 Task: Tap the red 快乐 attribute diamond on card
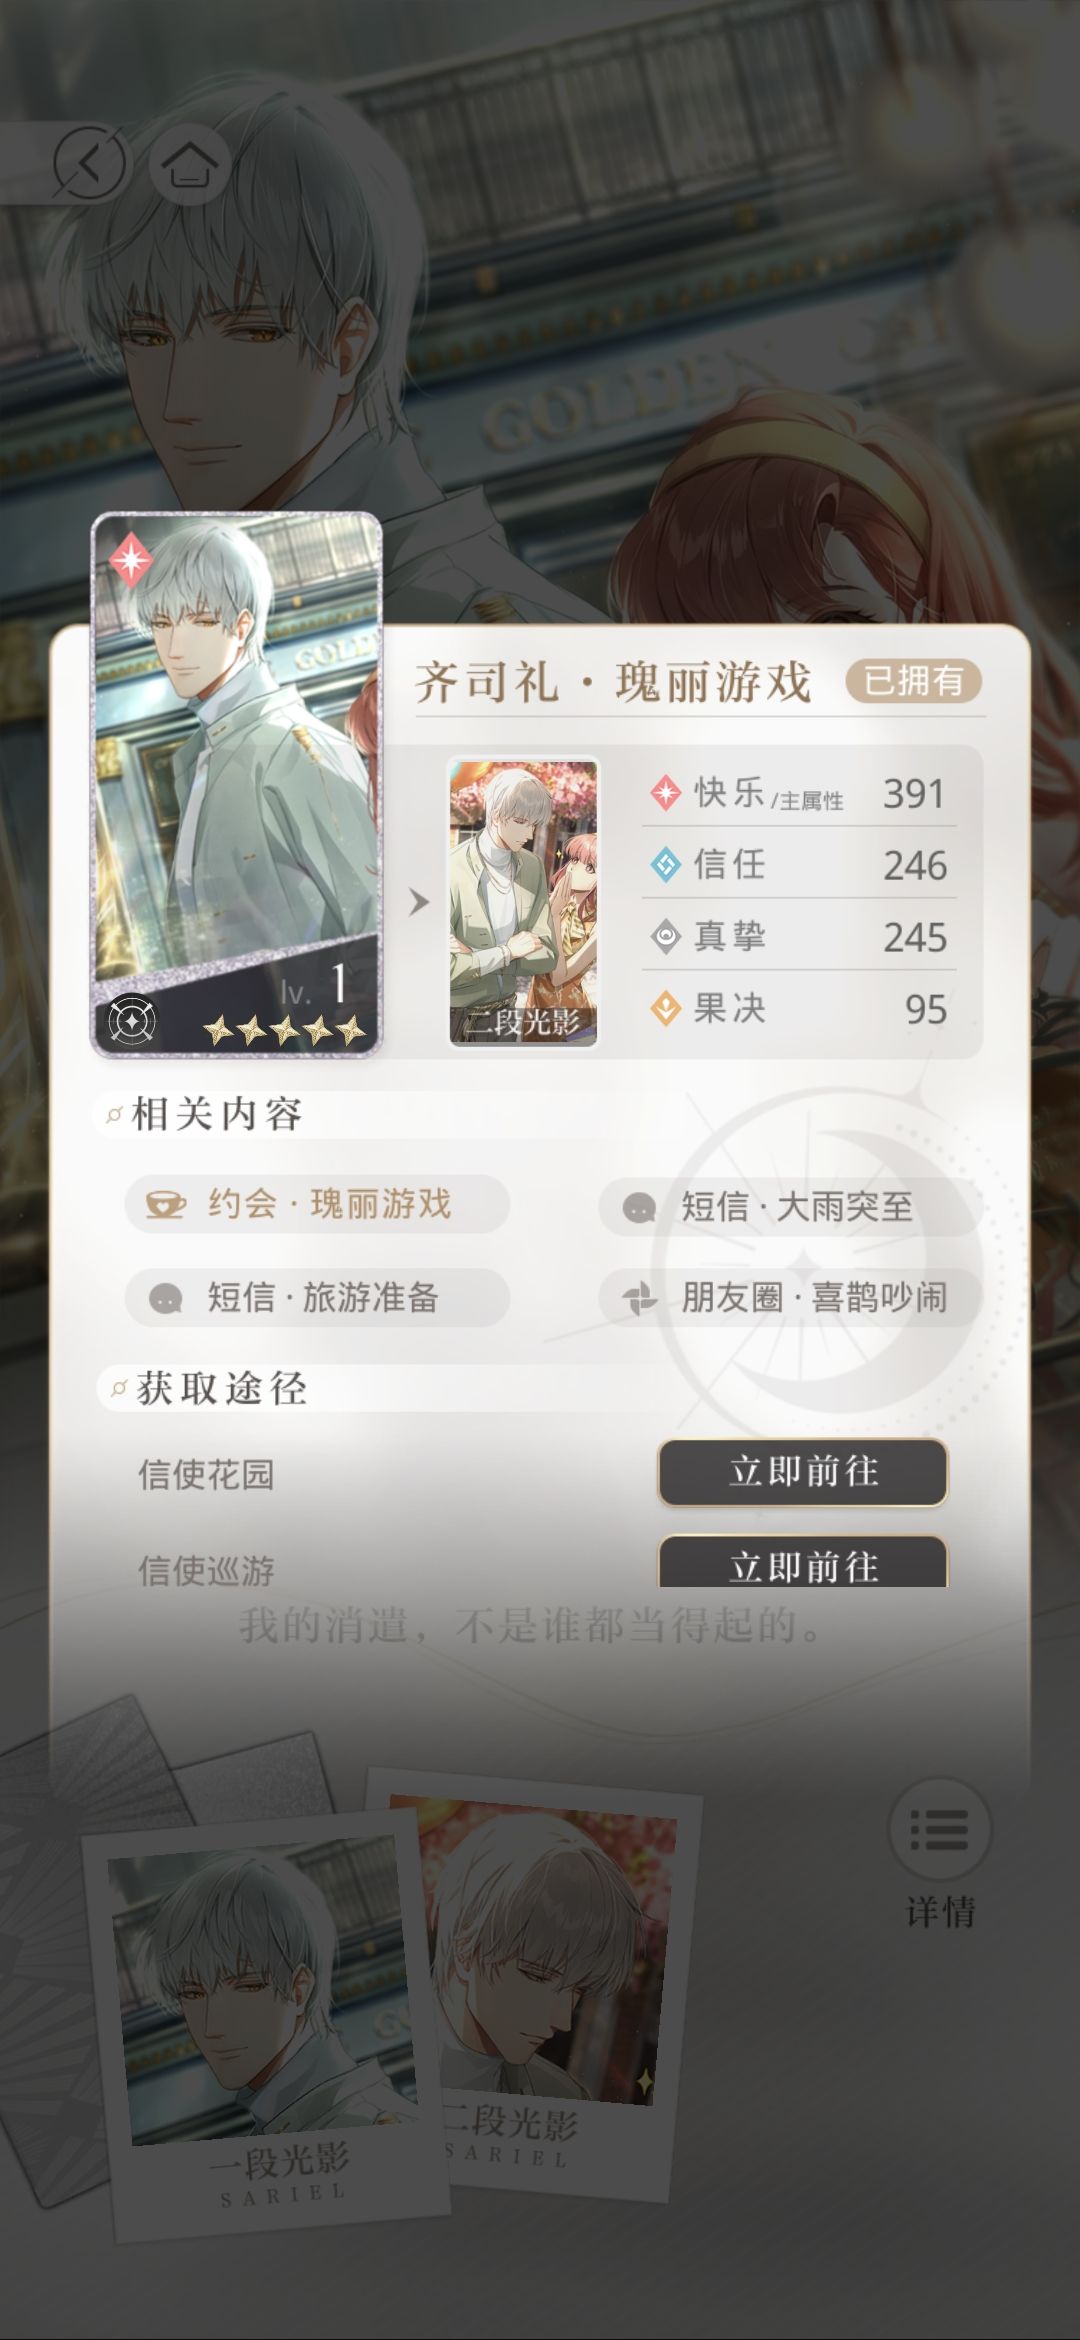(130, 560)
